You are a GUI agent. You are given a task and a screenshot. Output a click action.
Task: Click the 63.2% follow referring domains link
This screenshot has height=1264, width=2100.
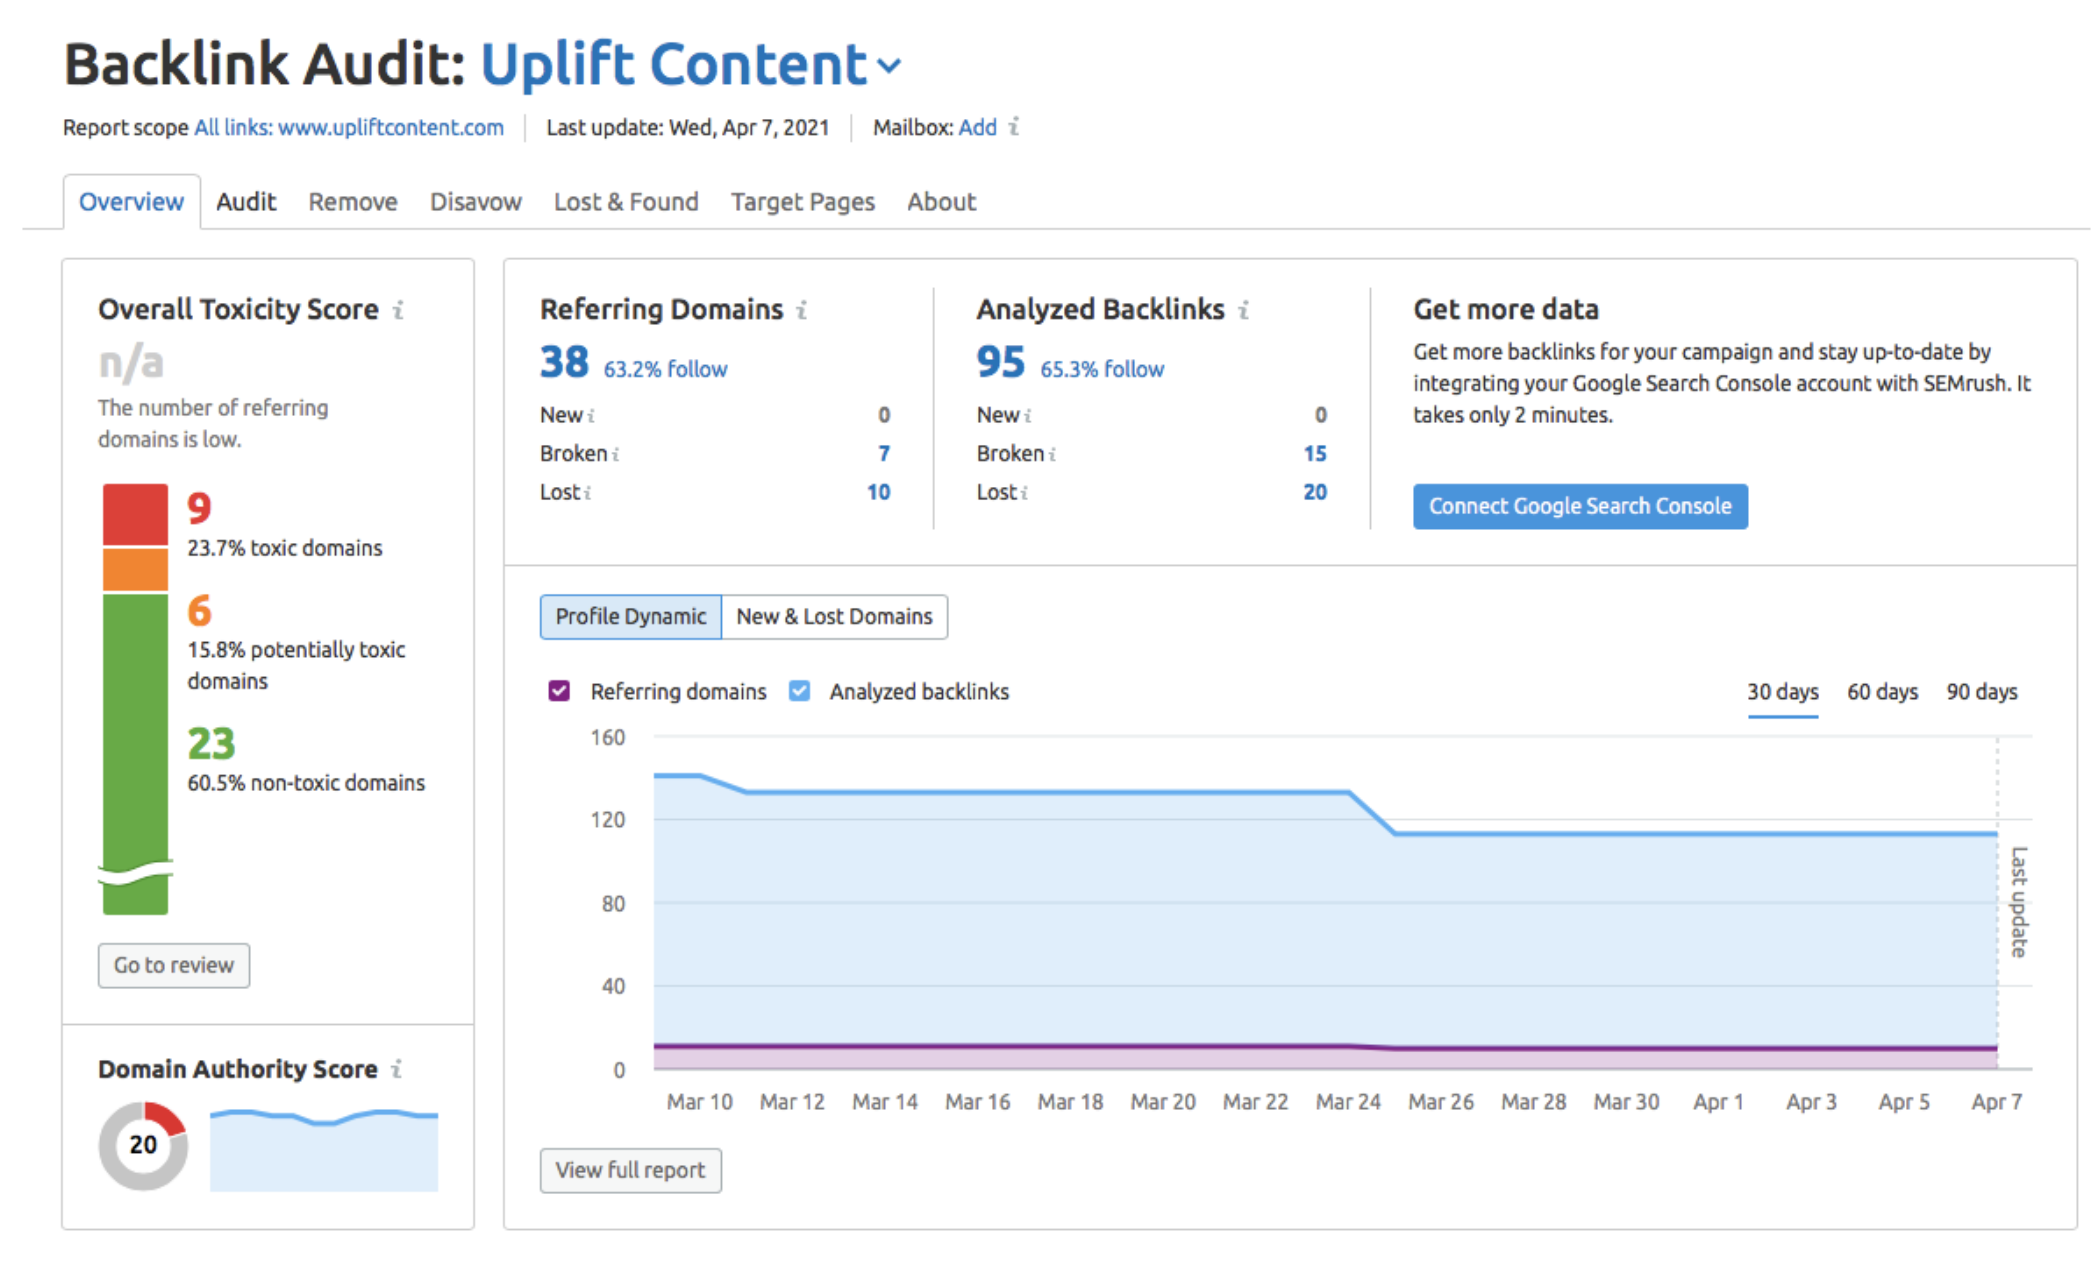pyautogui.click(x=666, y=370)
